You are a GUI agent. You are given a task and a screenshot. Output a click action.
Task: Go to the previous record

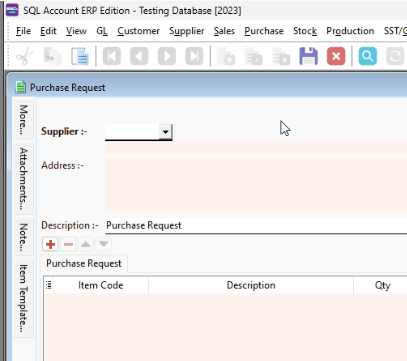click(x=139, y=56)
